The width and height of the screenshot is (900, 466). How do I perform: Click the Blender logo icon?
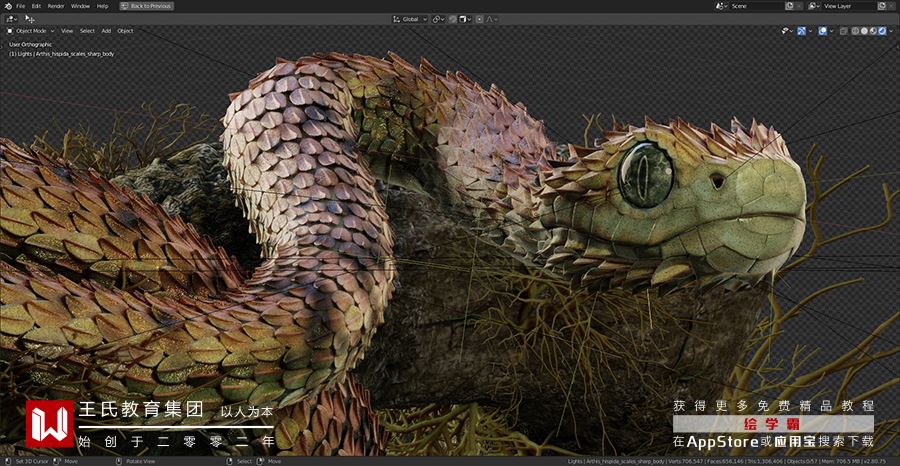pos(7,6)
